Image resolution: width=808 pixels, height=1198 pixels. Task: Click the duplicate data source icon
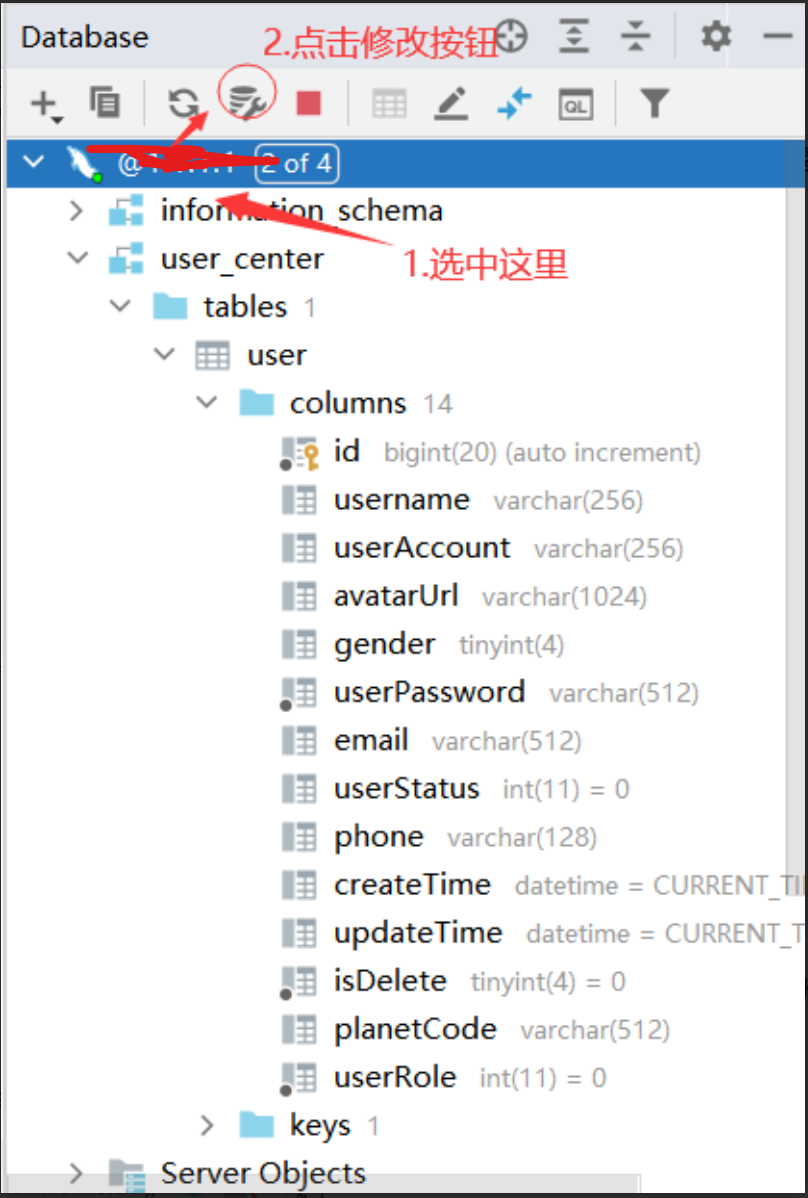(x=104, y=102)
